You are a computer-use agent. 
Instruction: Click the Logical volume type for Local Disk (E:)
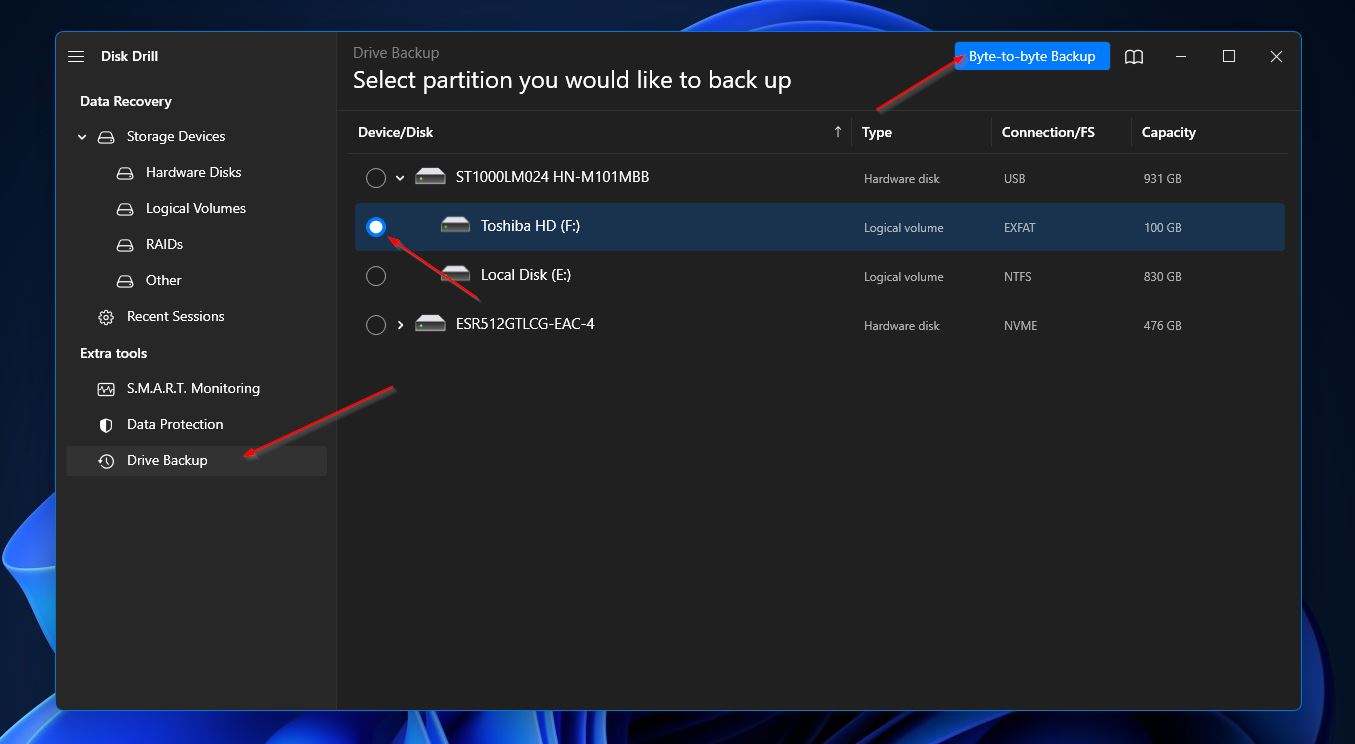point(904,277)
